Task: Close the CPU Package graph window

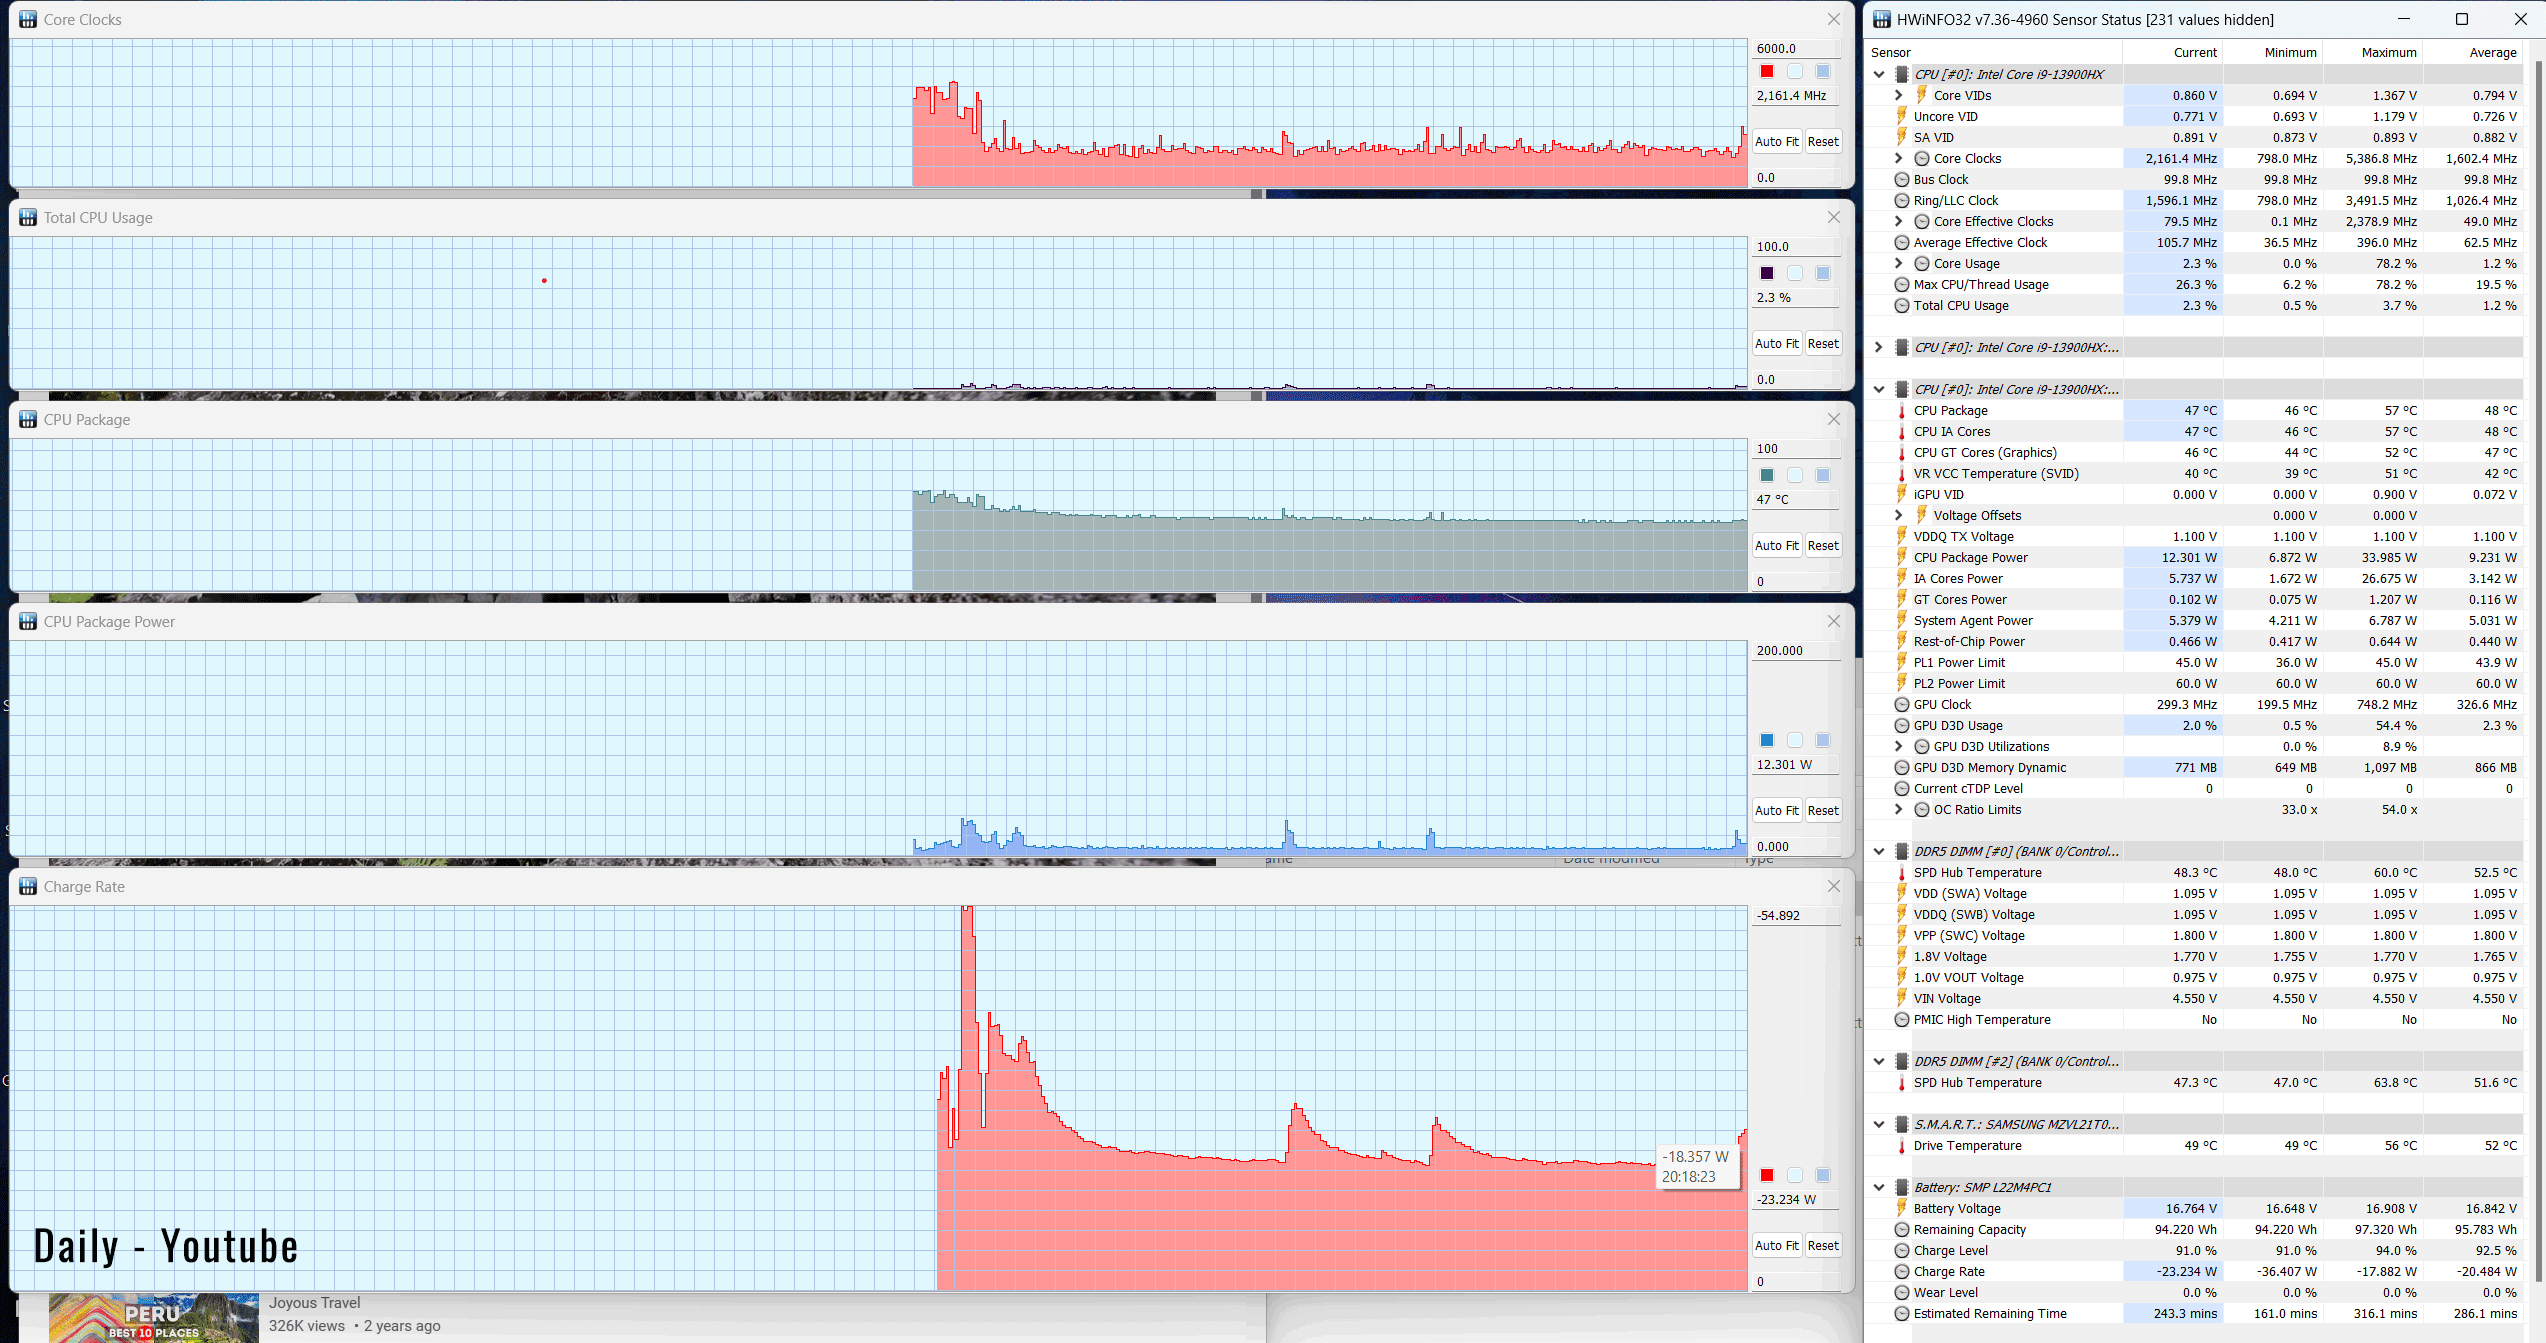Action: [x=1833, y=419]
